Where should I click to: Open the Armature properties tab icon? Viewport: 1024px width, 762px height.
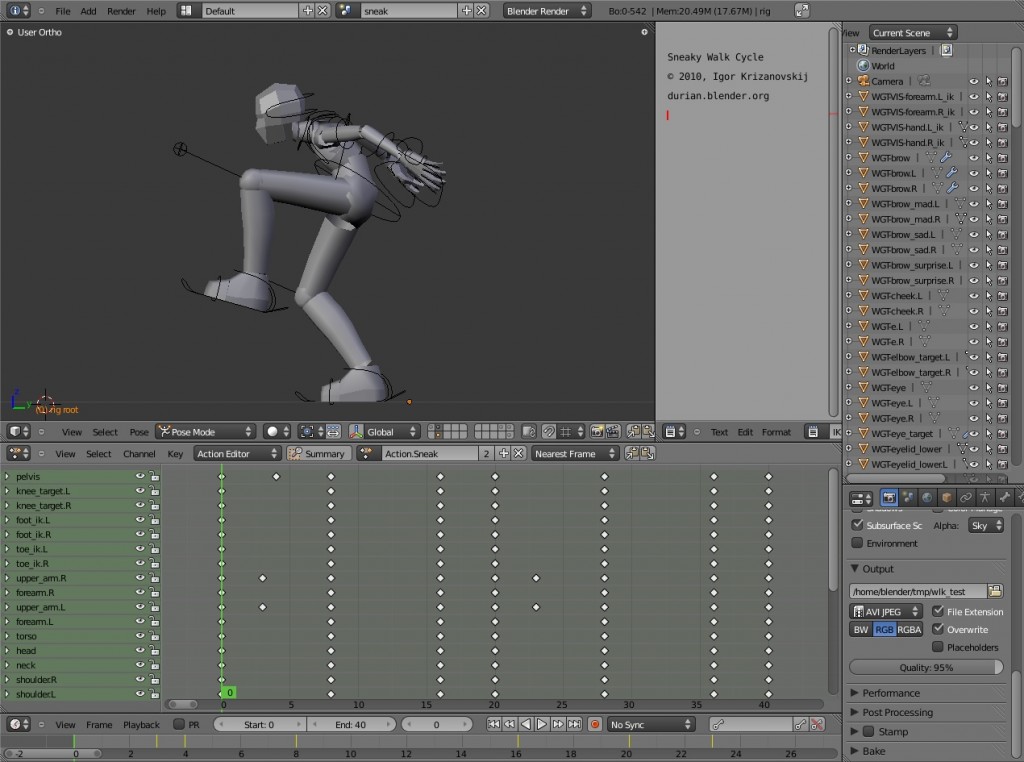coord(985,497)
